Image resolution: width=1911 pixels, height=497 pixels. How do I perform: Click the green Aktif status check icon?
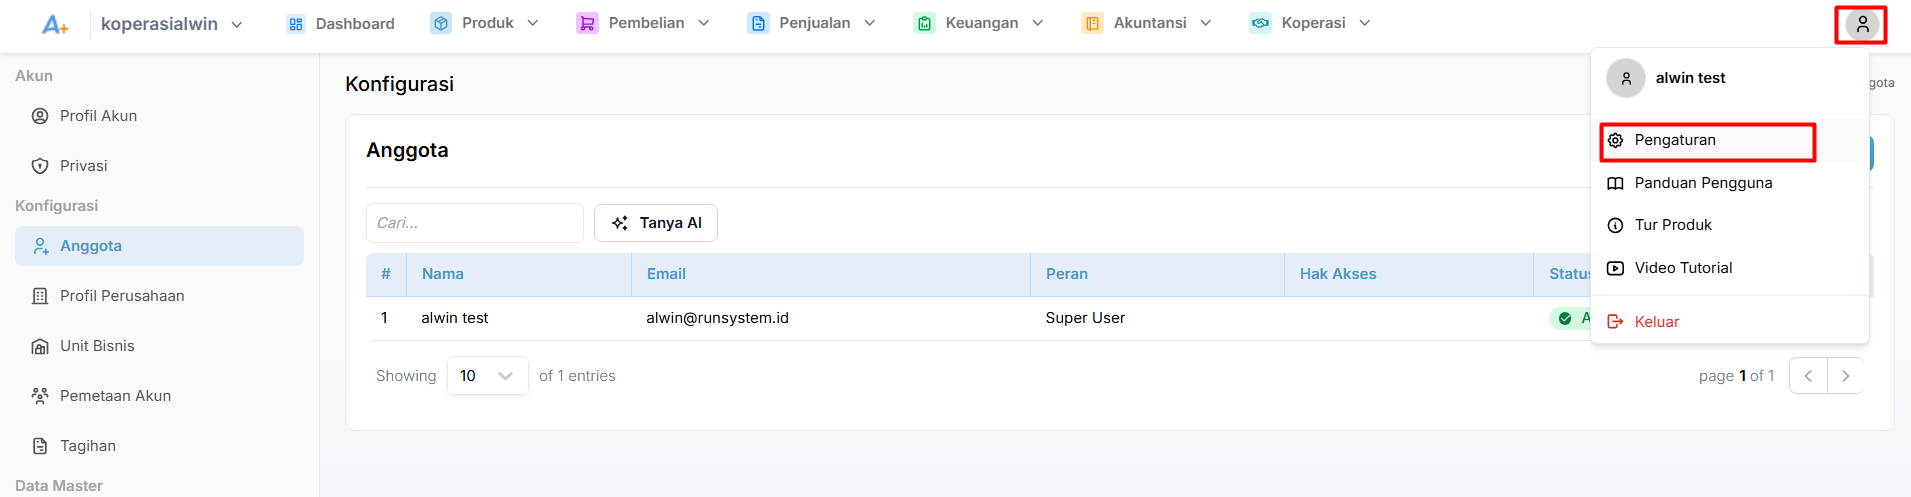[x=1565, y=318]
